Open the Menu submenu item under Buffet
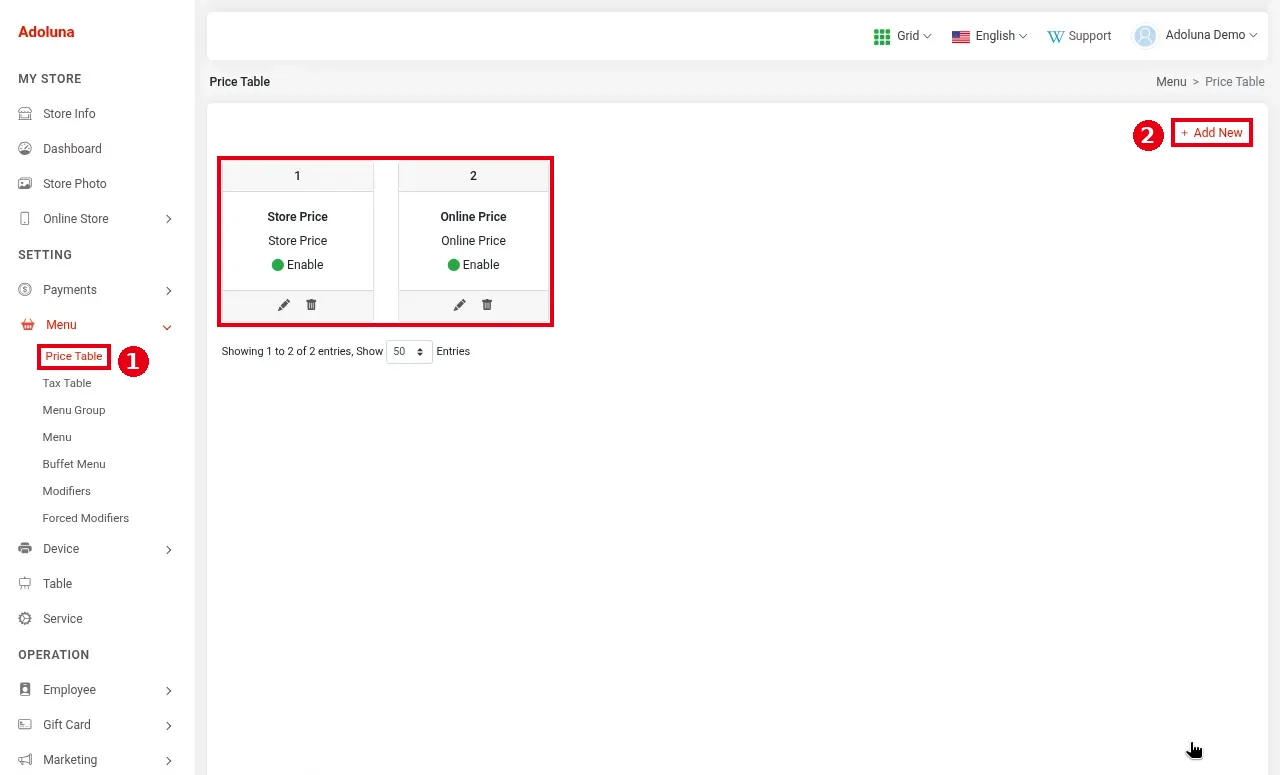Viewport: 1280px width, 775px height. tap(57, 437)
